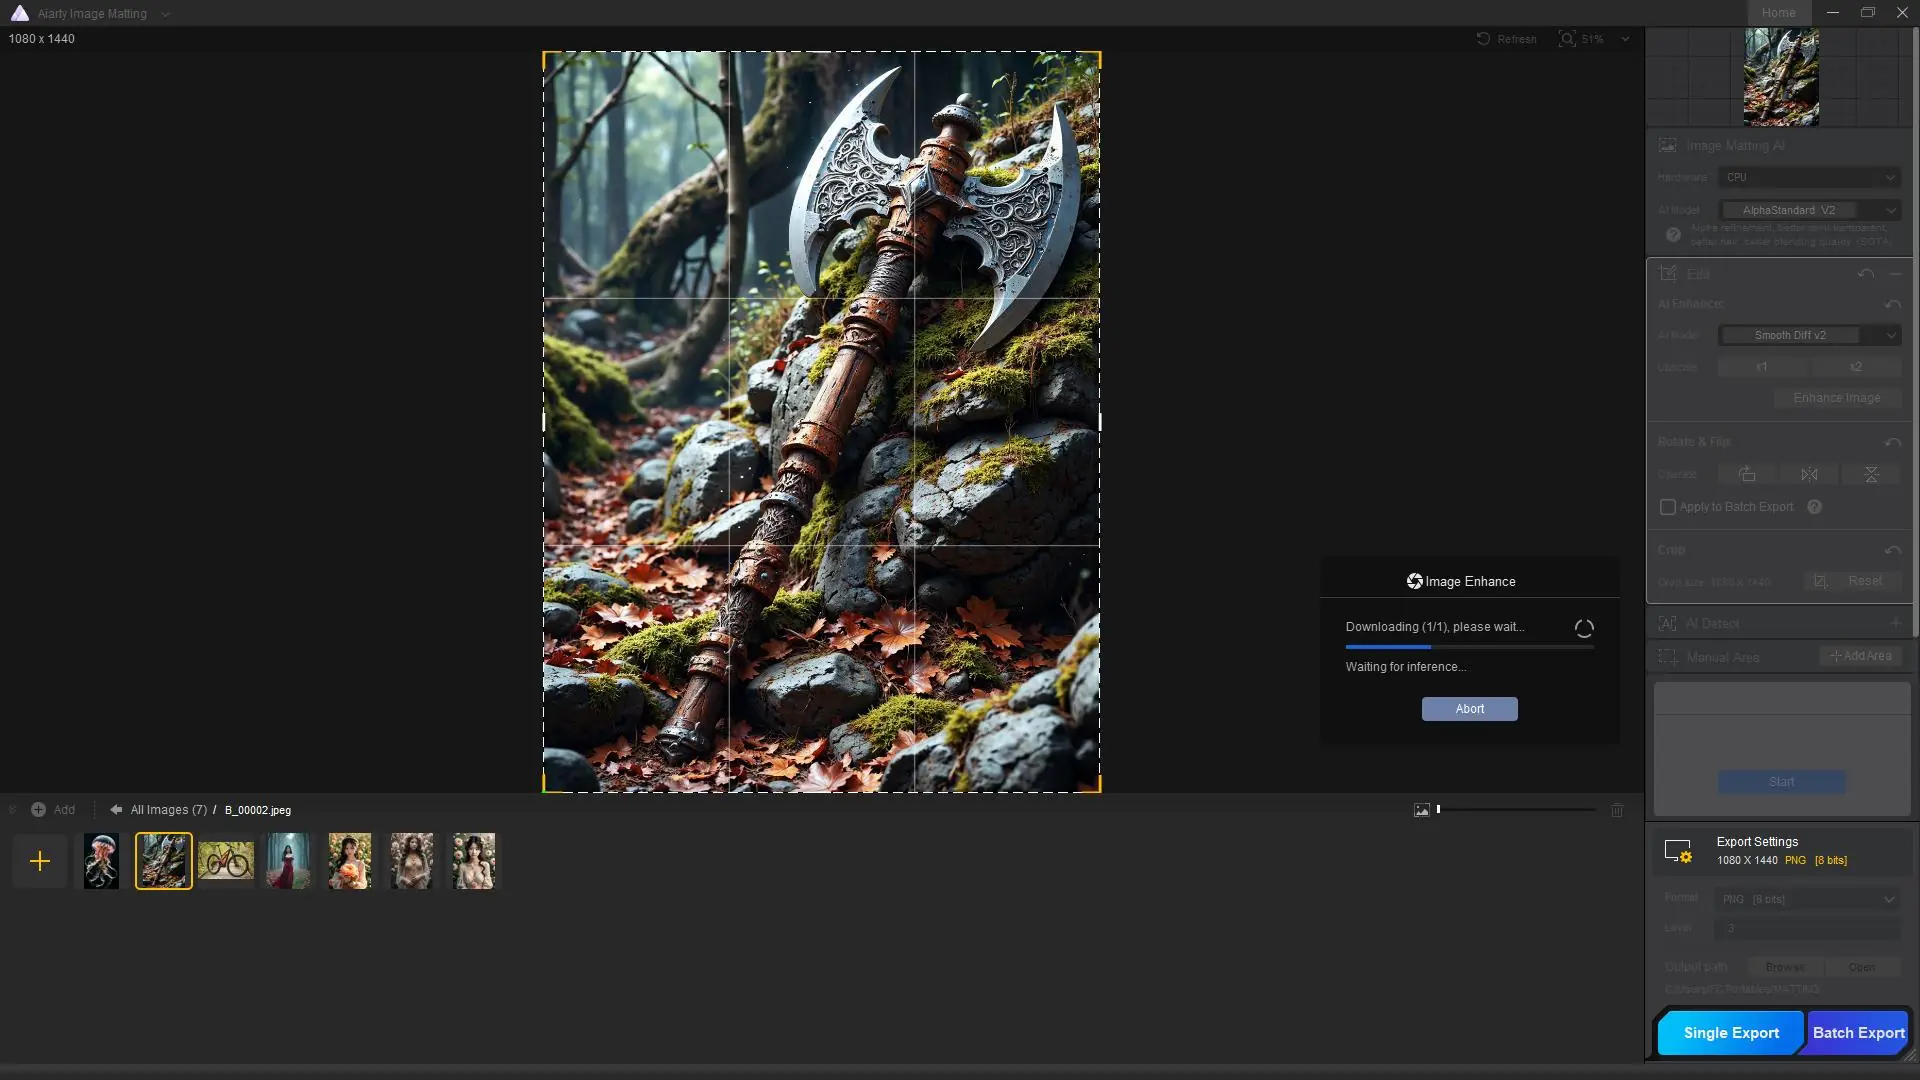Screen dimensions: 1920x1080
Task: Open the Hardware CPU dropdown
Action: (x=1809, y=177)
